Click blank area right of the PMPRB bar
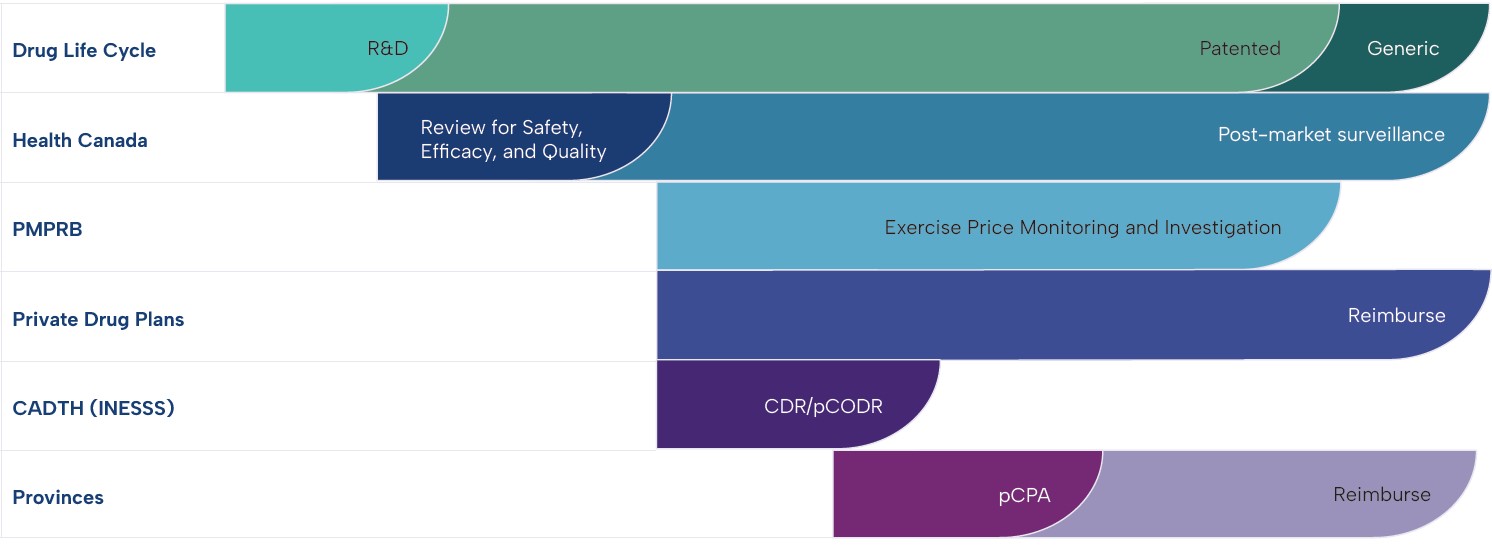1492x546 pixels. pyautogui.click(x=1420, y=227)
